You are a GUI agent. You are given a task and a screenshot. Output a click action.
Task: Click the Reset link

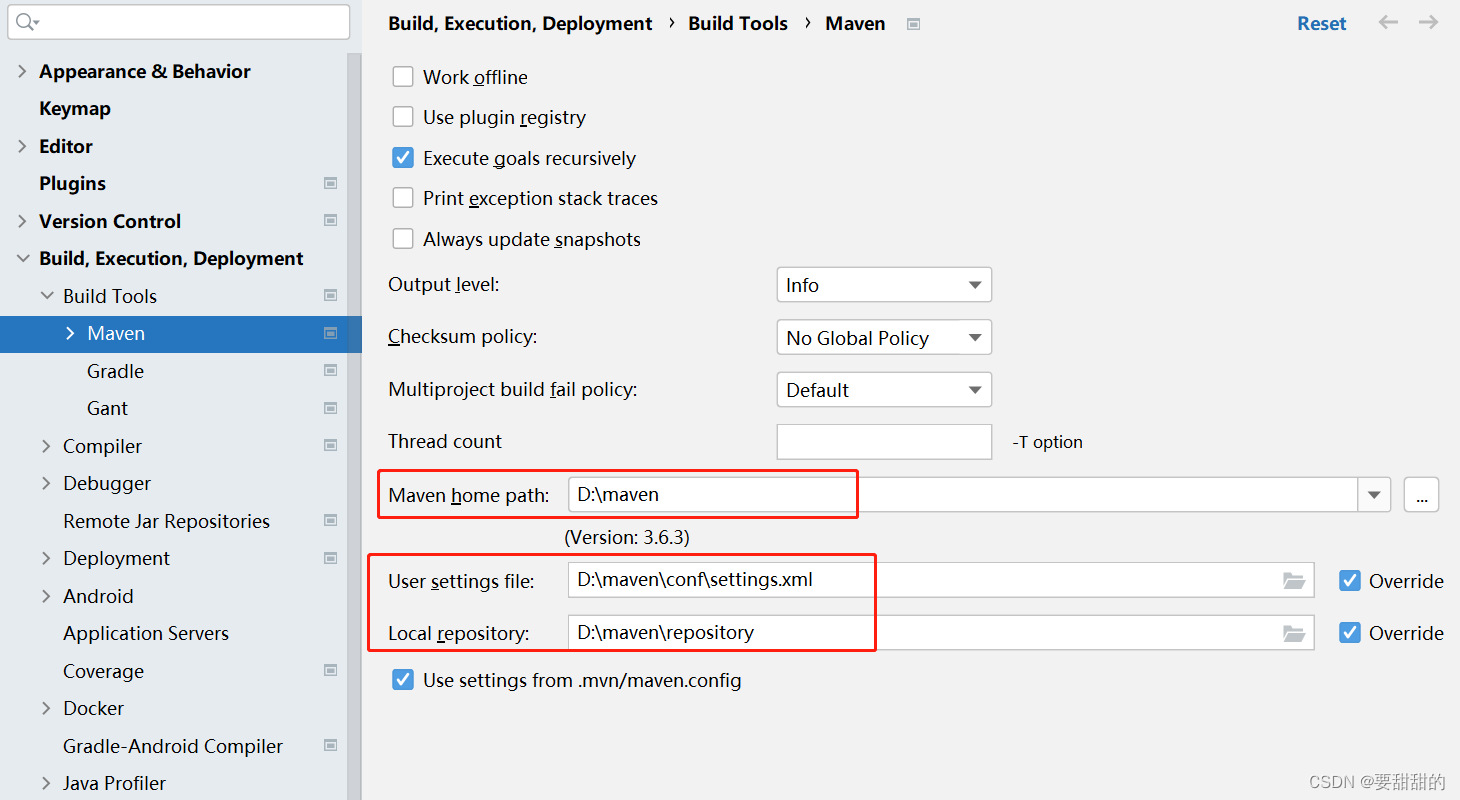(1321, 22)
